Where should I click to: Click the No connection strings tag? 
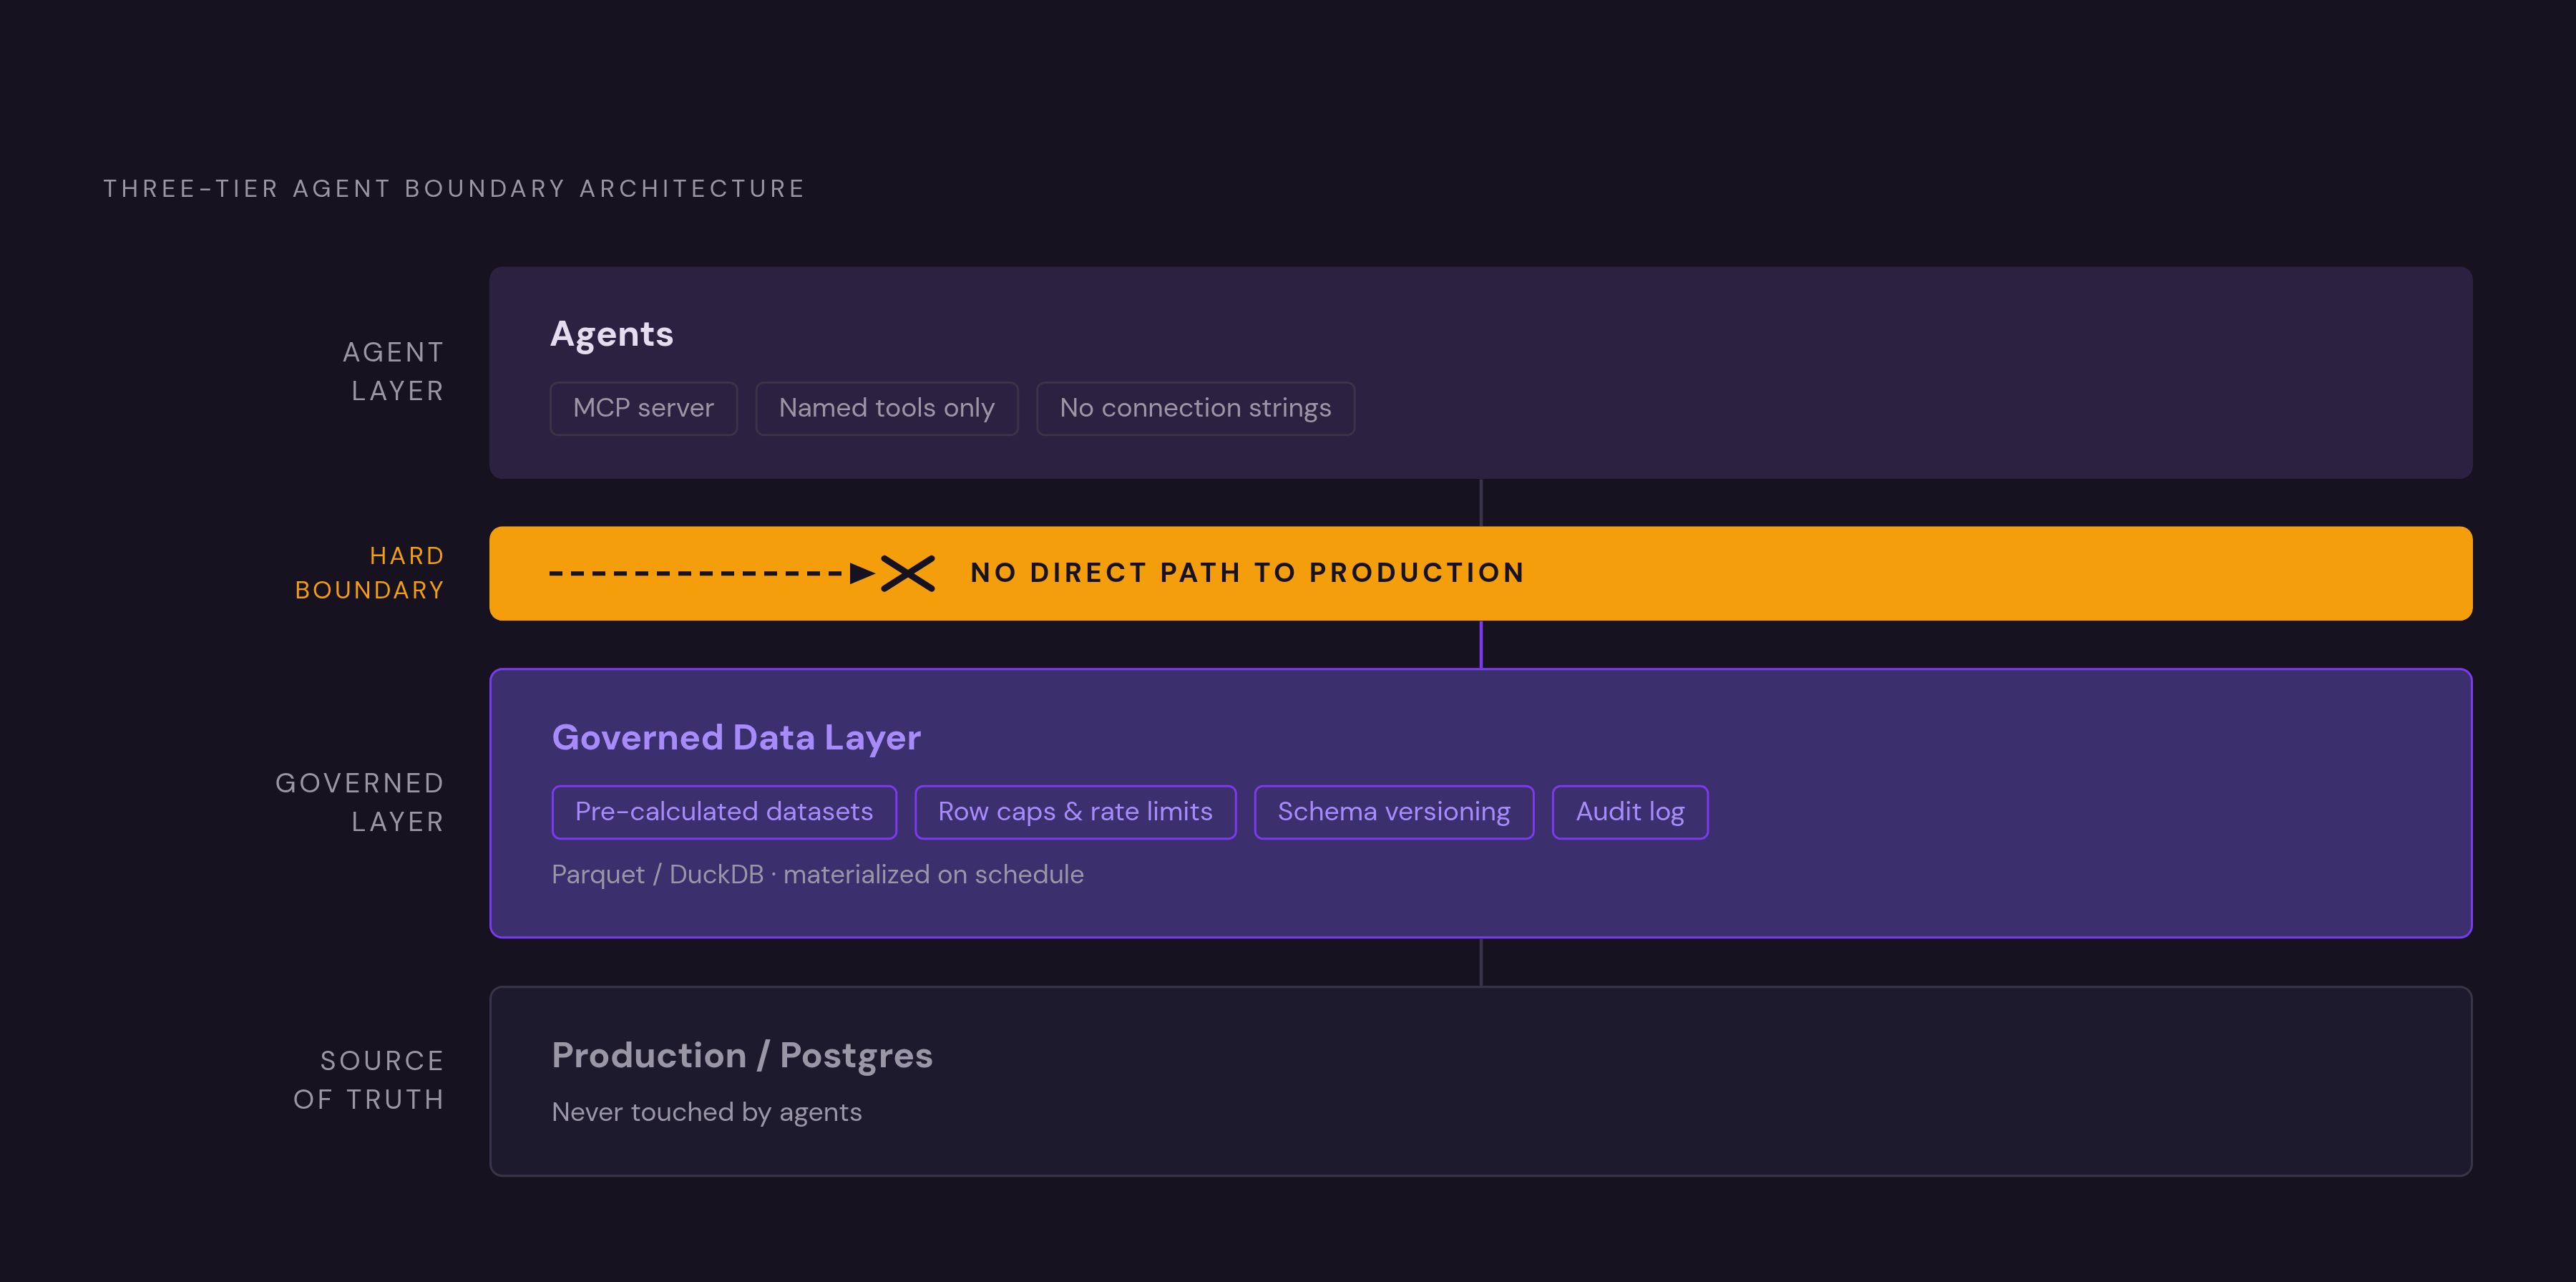point(1195,408)
